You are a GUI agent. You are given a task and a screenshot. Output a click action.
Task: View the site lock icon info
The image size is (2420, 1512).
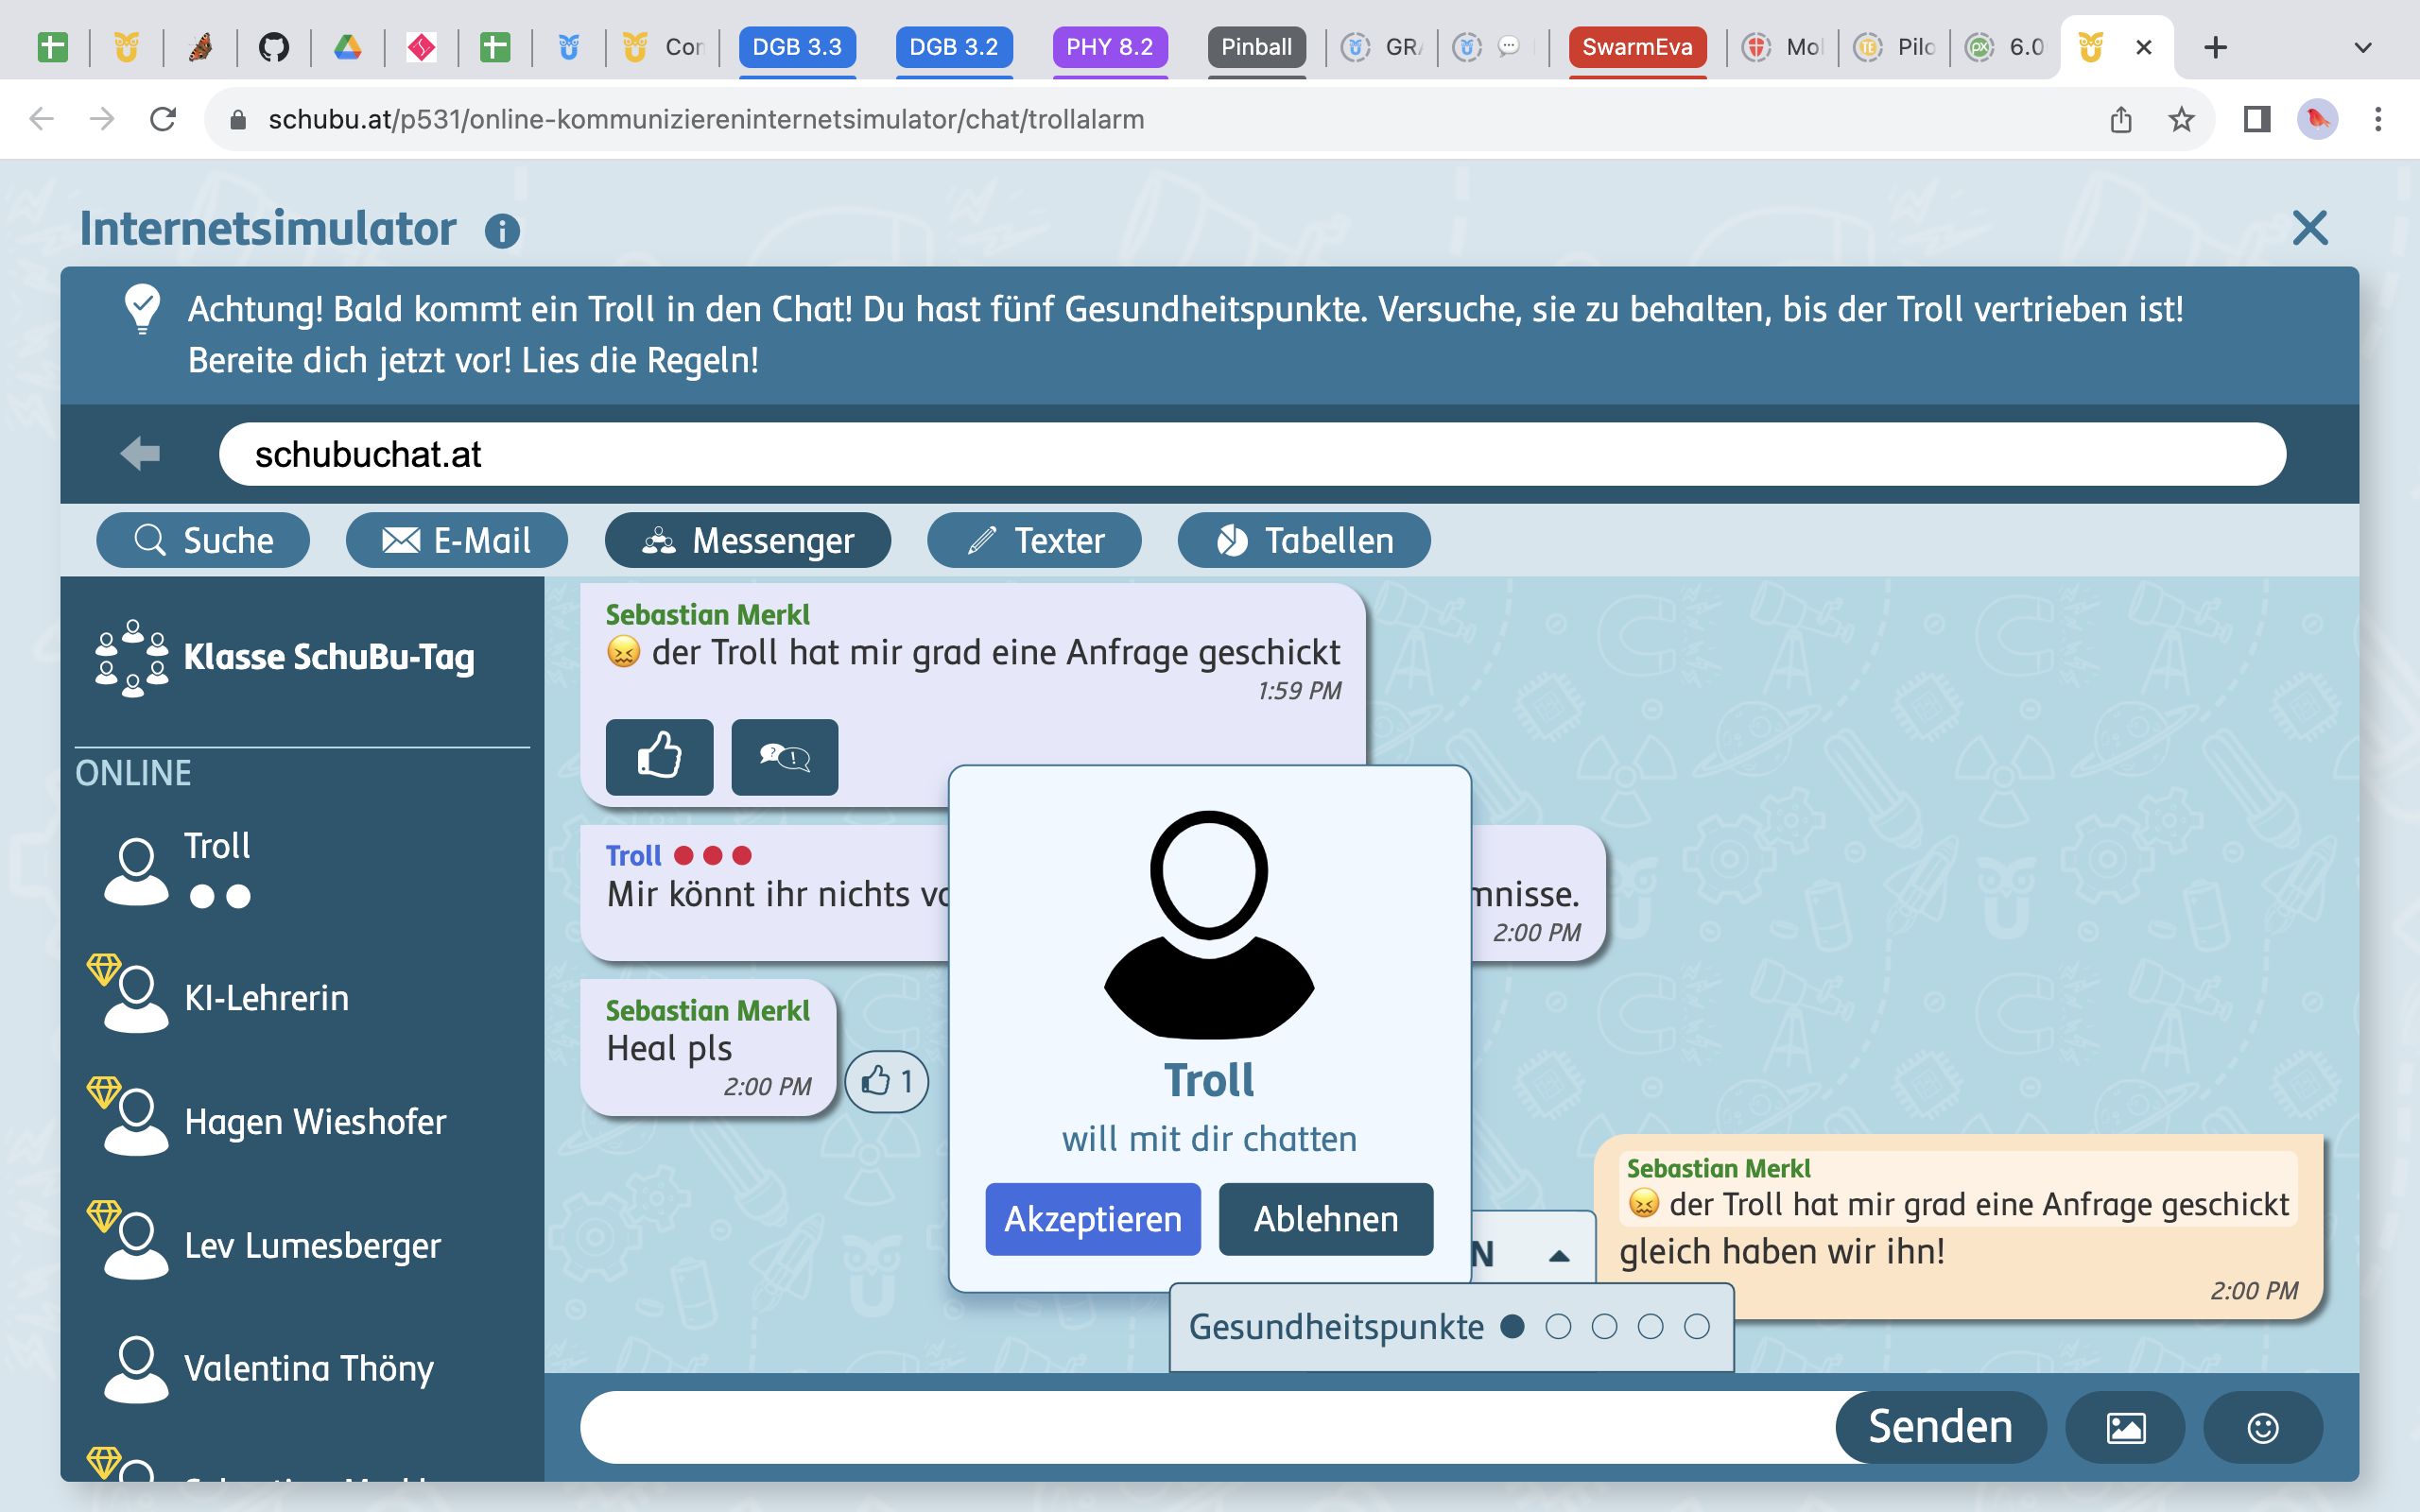tap(237, 120)
